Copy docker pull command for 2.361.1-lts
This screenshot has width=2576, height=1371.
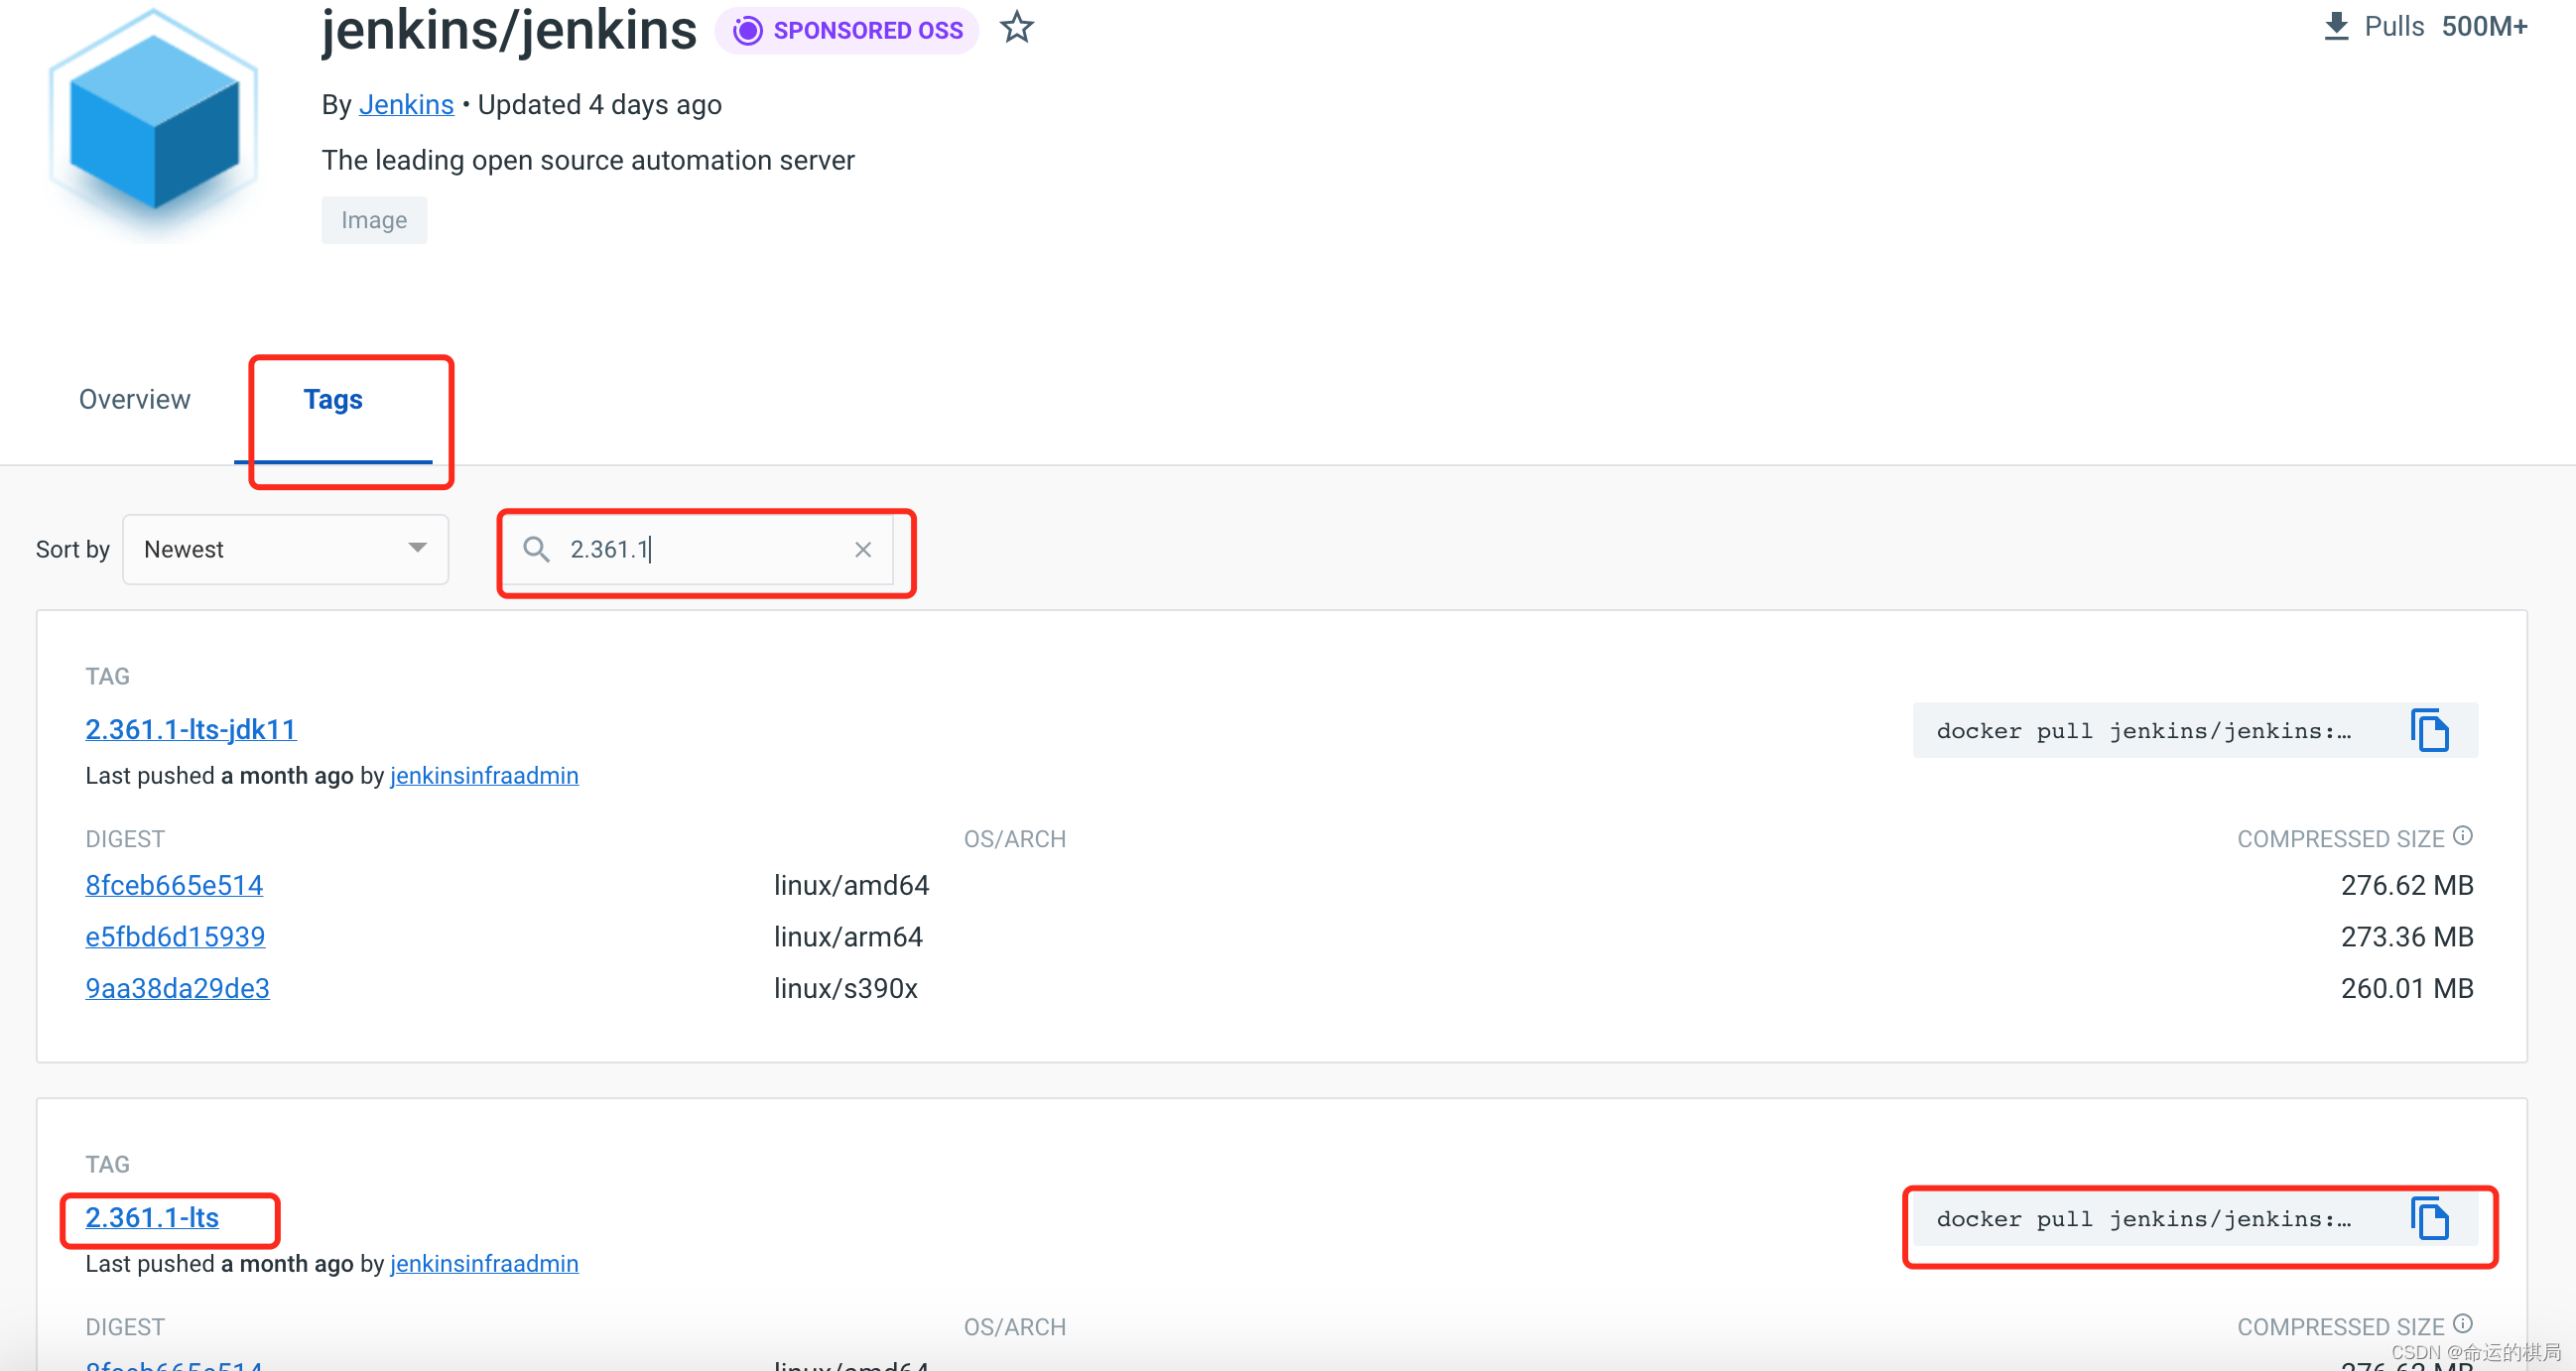tap(2429, 1219)
